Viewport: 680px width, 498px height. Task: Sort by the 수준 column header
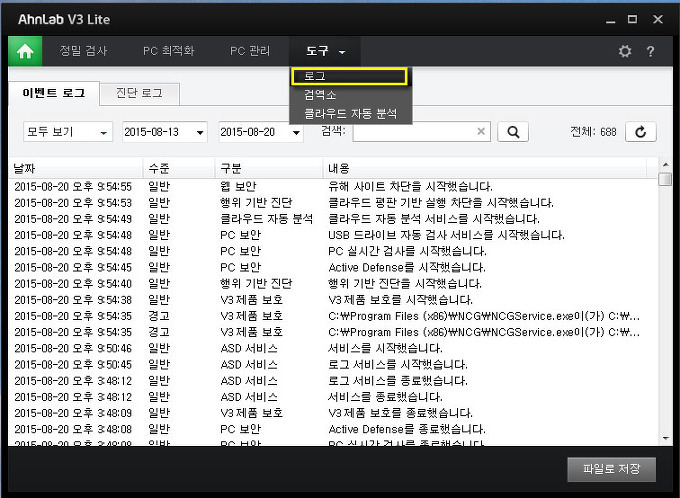click(179, 168)
